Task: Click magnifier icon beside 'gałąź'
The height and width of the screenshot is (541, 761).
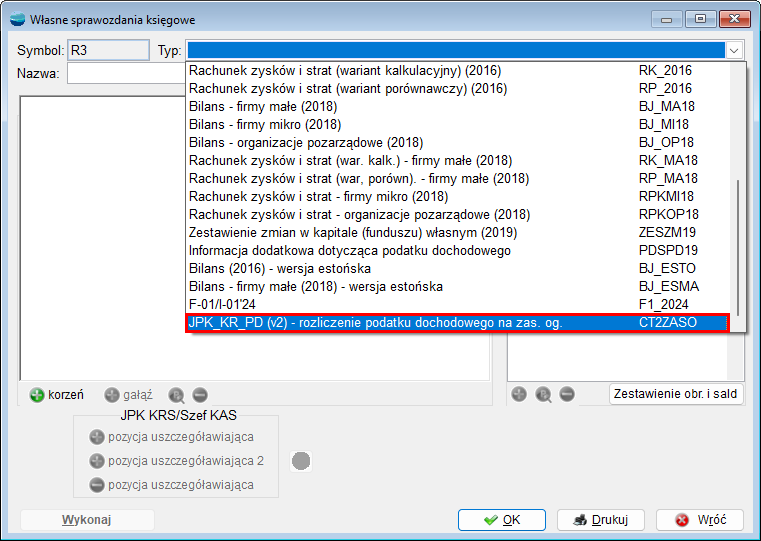Action: [x=177, y=395]
